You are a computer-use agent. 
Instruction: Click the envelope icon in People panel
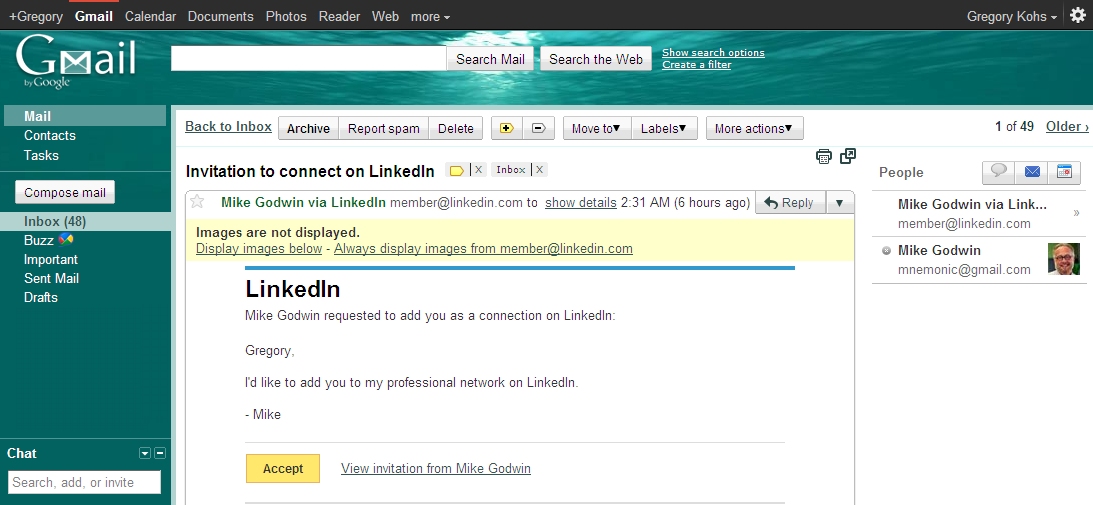coord(1032,172)
